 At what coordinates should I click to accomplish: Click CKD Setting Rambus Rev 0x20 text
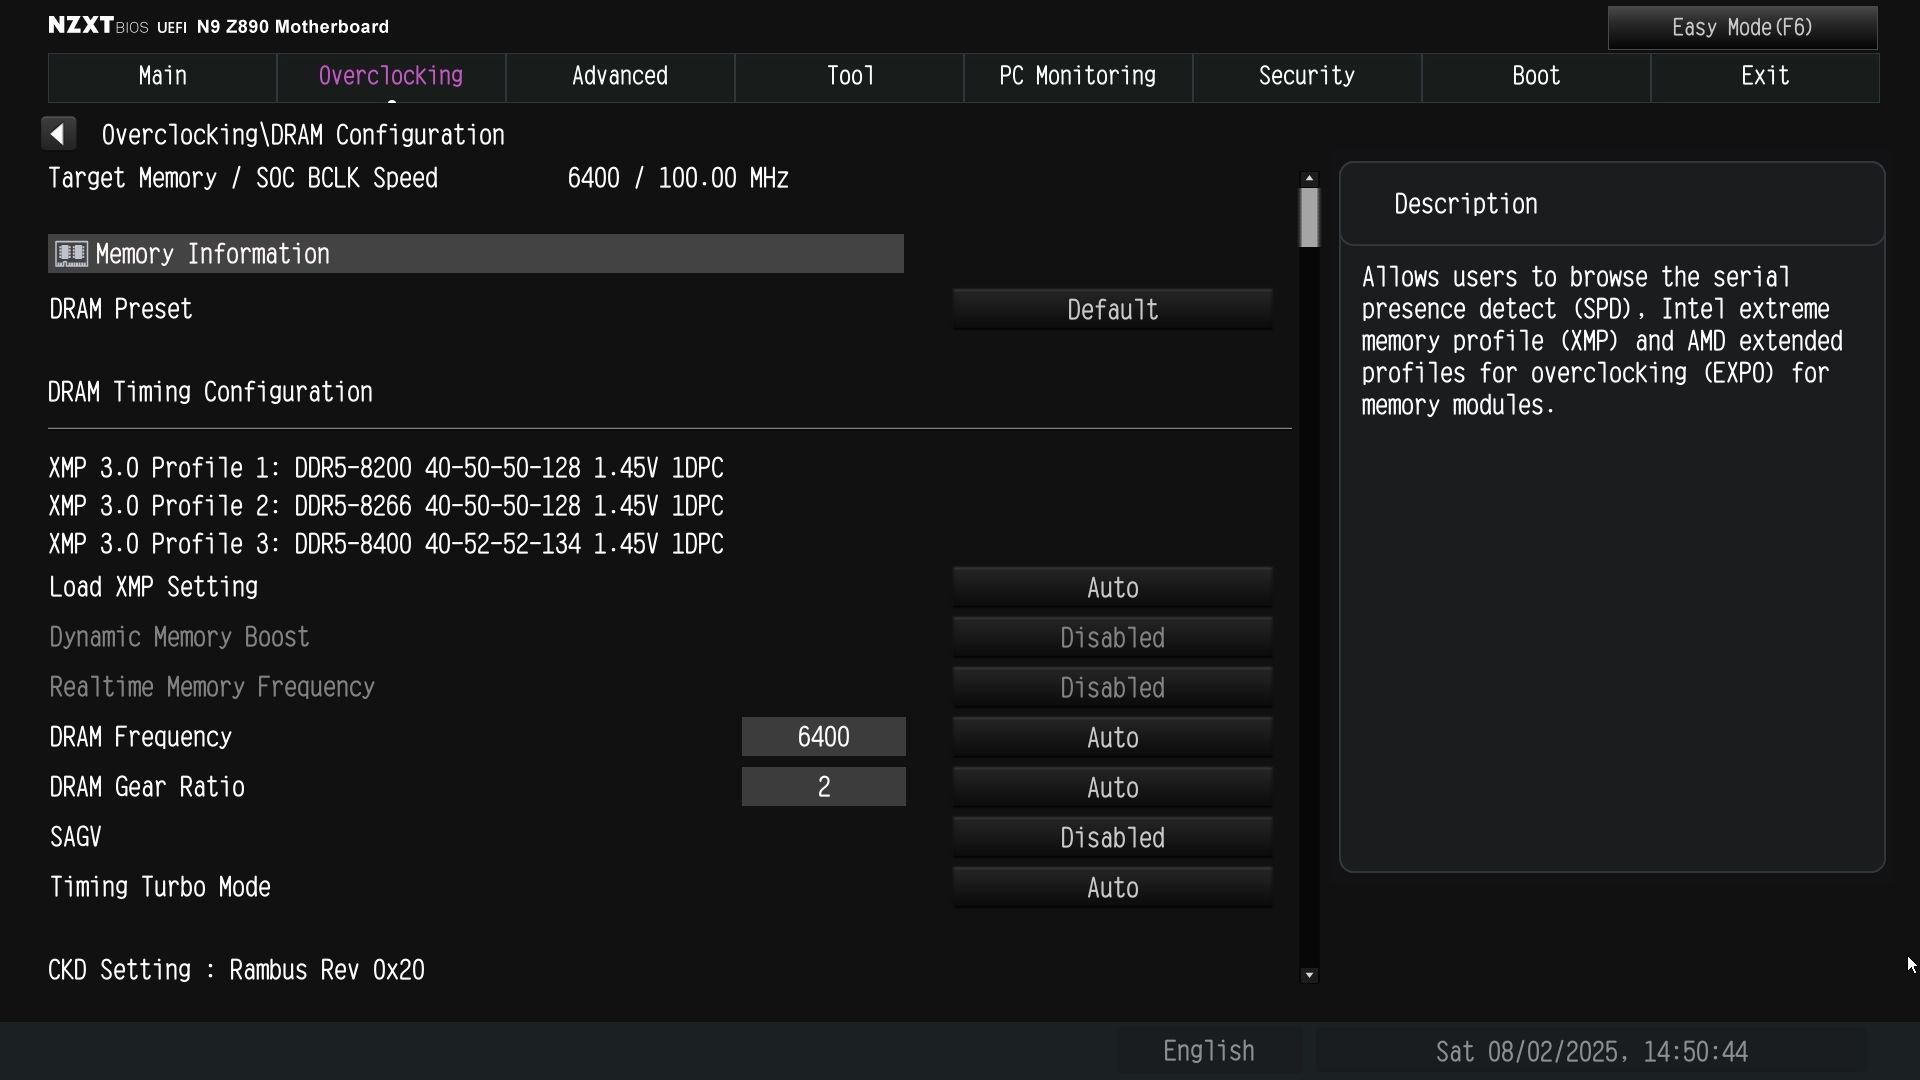pyautogui.click(x=237, y=970)
